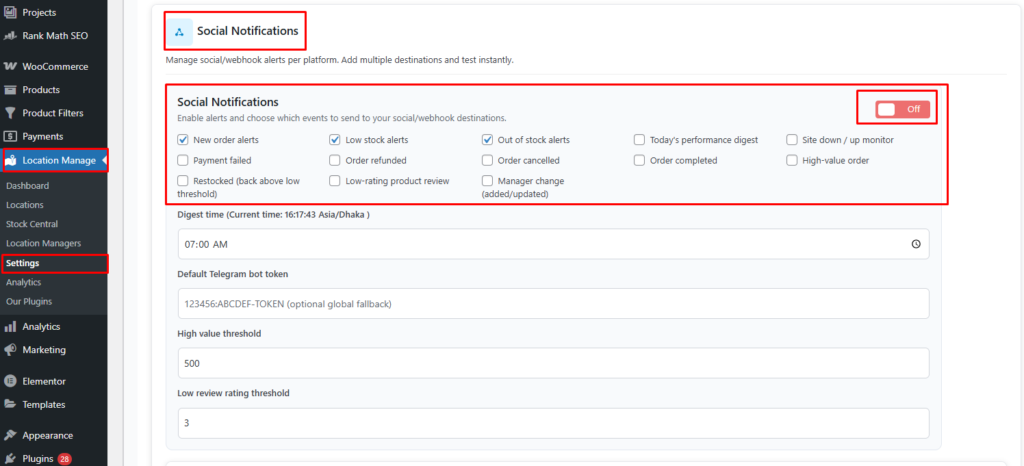The width and height of the screenshot is (1024, 466).
Task: Tick the High-value order checkbox
Action: [x=792, y=160]
